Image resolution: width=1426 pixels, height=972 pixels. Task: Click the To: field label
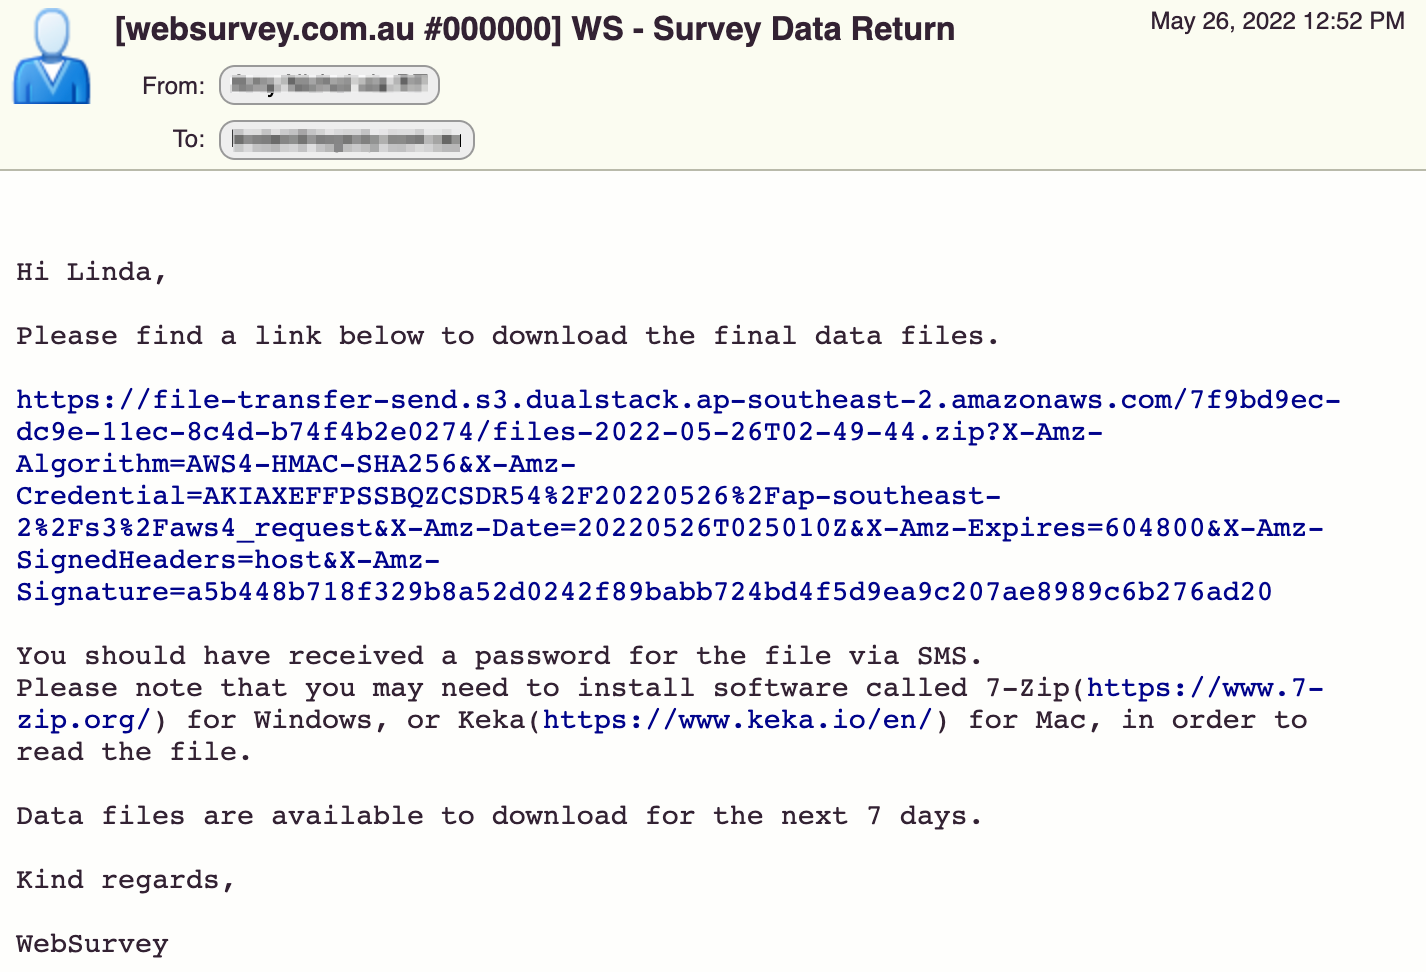pos(188,139)
